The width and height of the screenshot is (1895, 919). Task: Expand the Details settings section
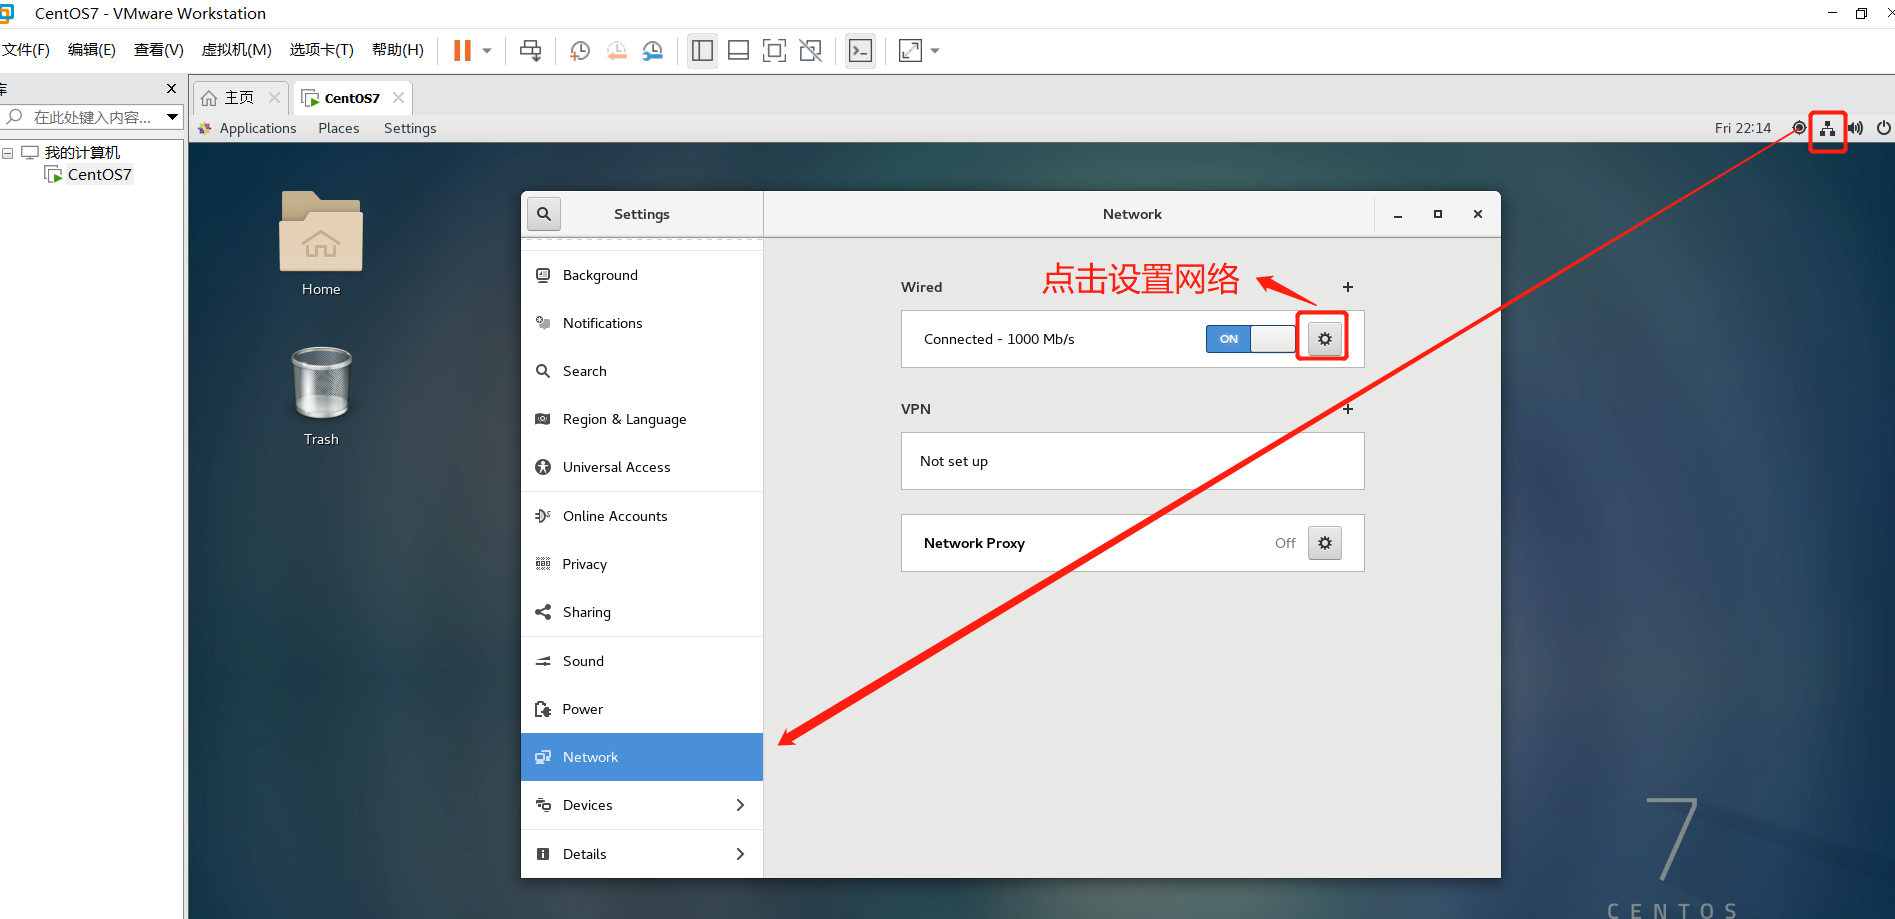(x=642, y=854)
